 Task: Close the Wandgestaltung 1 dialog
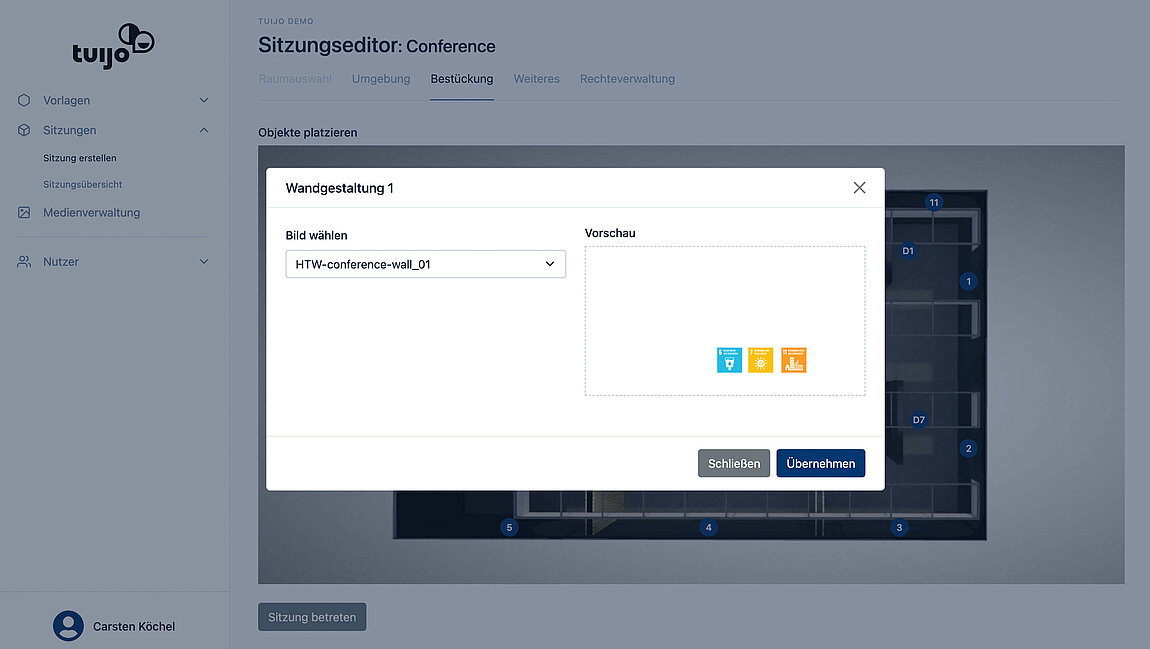[x=859, y=188]
